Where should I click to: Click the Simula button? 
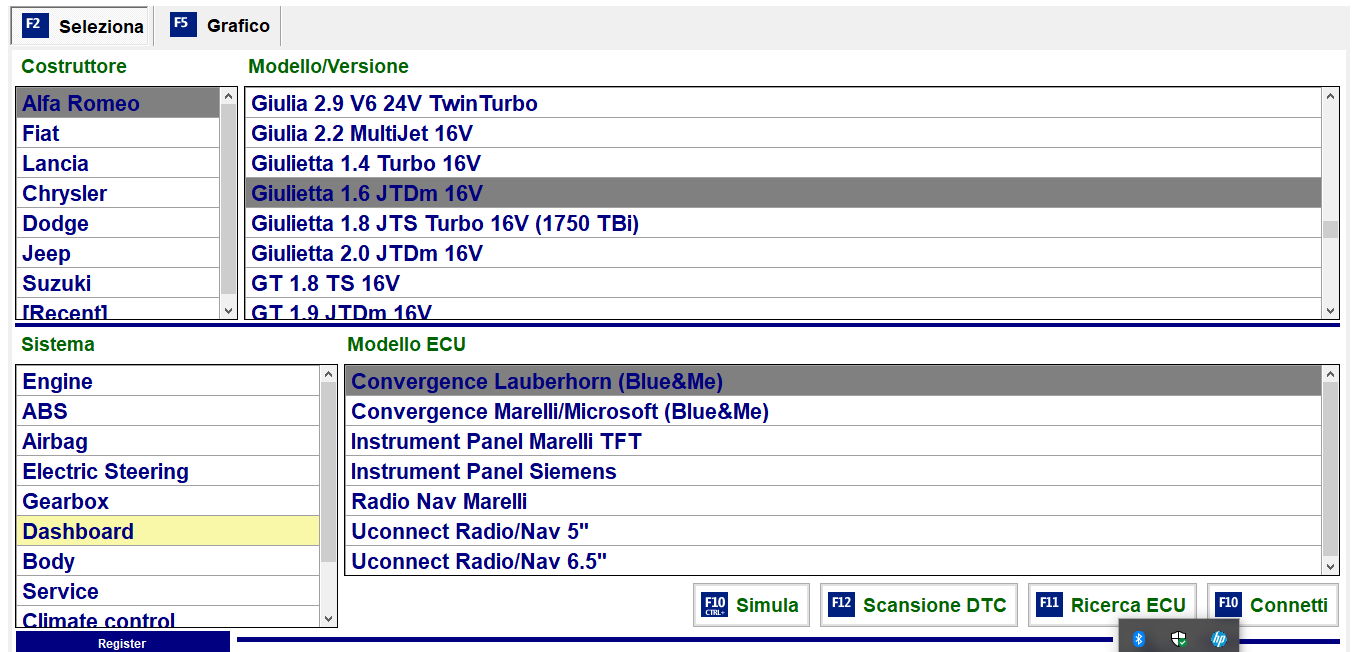[751, 605]
